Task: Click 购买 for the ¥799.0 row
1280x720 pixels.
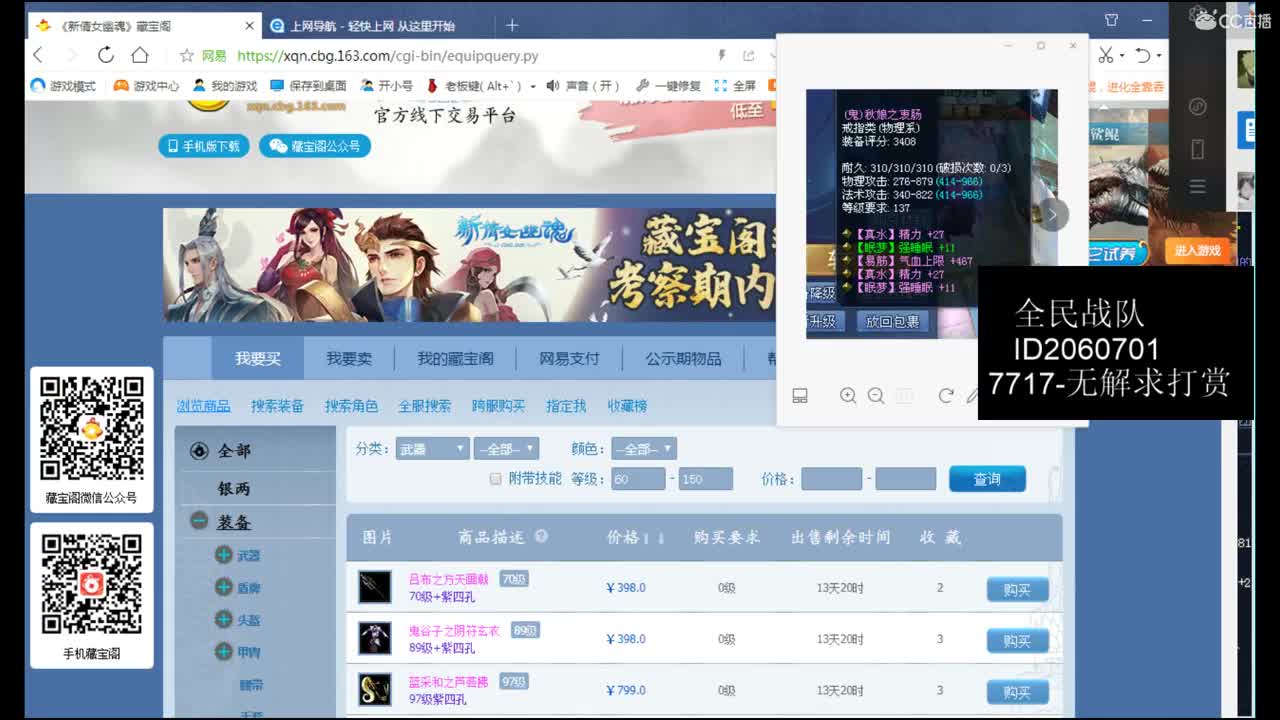Action: click(x=1017, y=692)
